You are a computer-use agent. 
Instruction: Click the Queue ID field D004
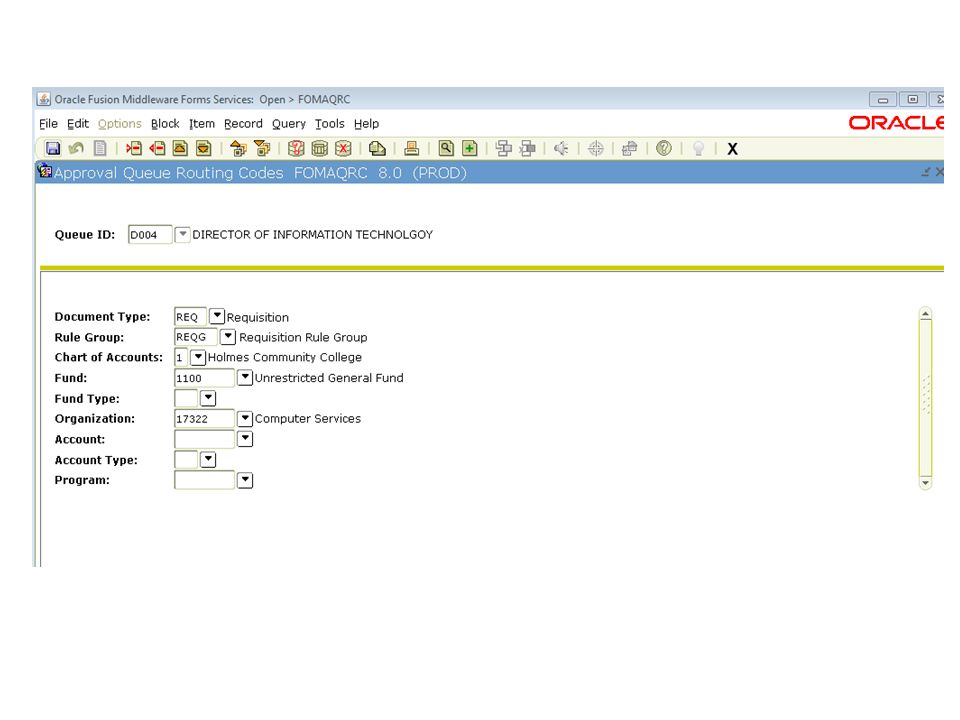click(x=150, y=234)
